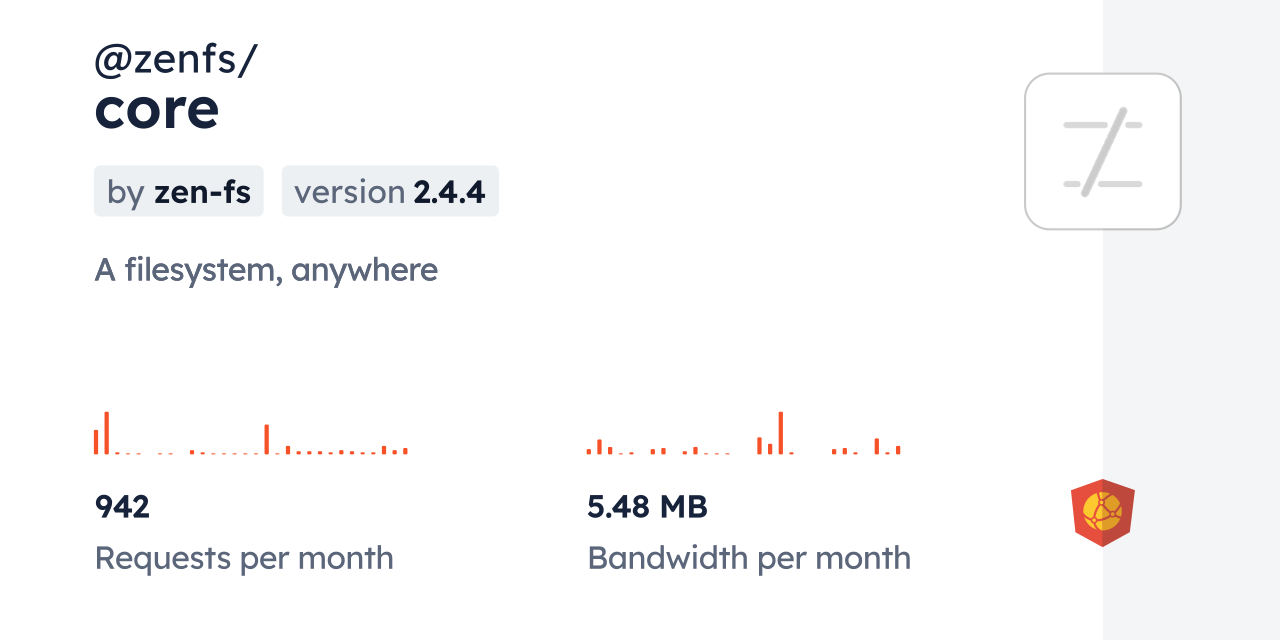Click the "@zenfs/" scope text
This screenshot has height=640, width=1280.
point(176,61)
